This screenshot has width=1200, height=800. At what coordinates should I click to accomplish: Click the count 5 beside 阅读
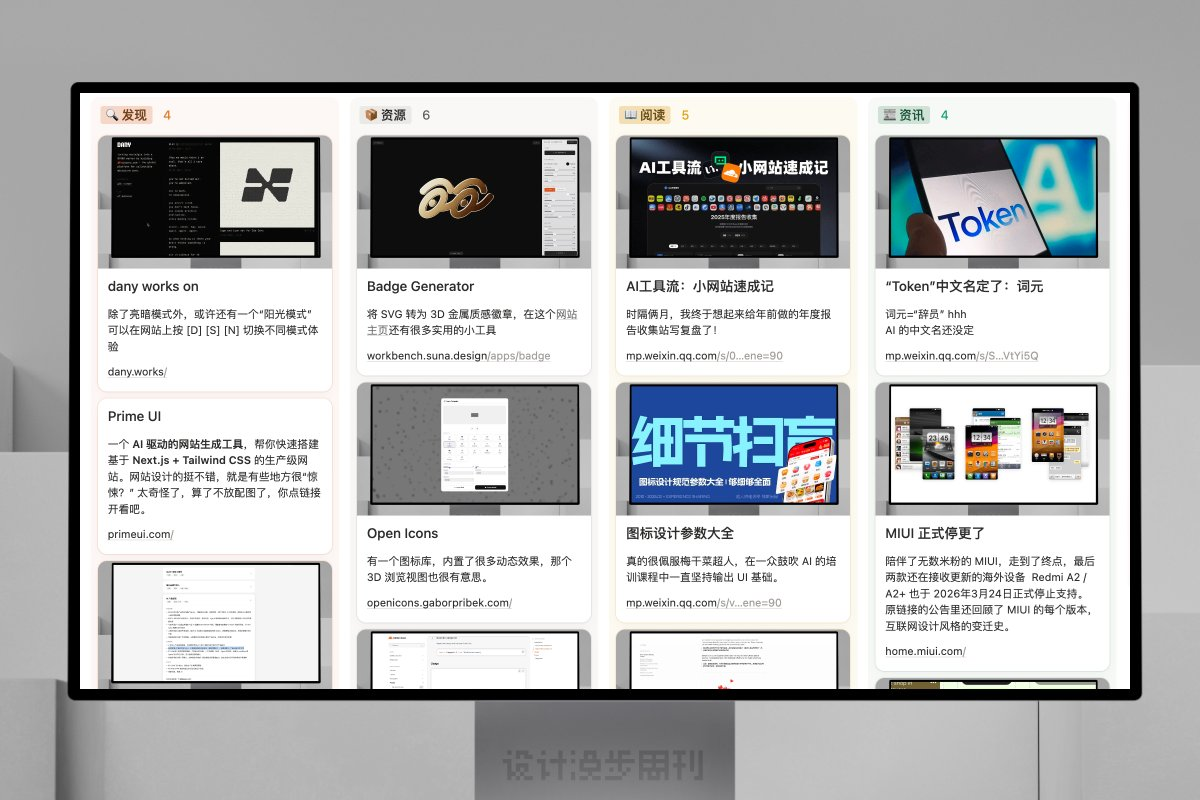click(685, 115)
